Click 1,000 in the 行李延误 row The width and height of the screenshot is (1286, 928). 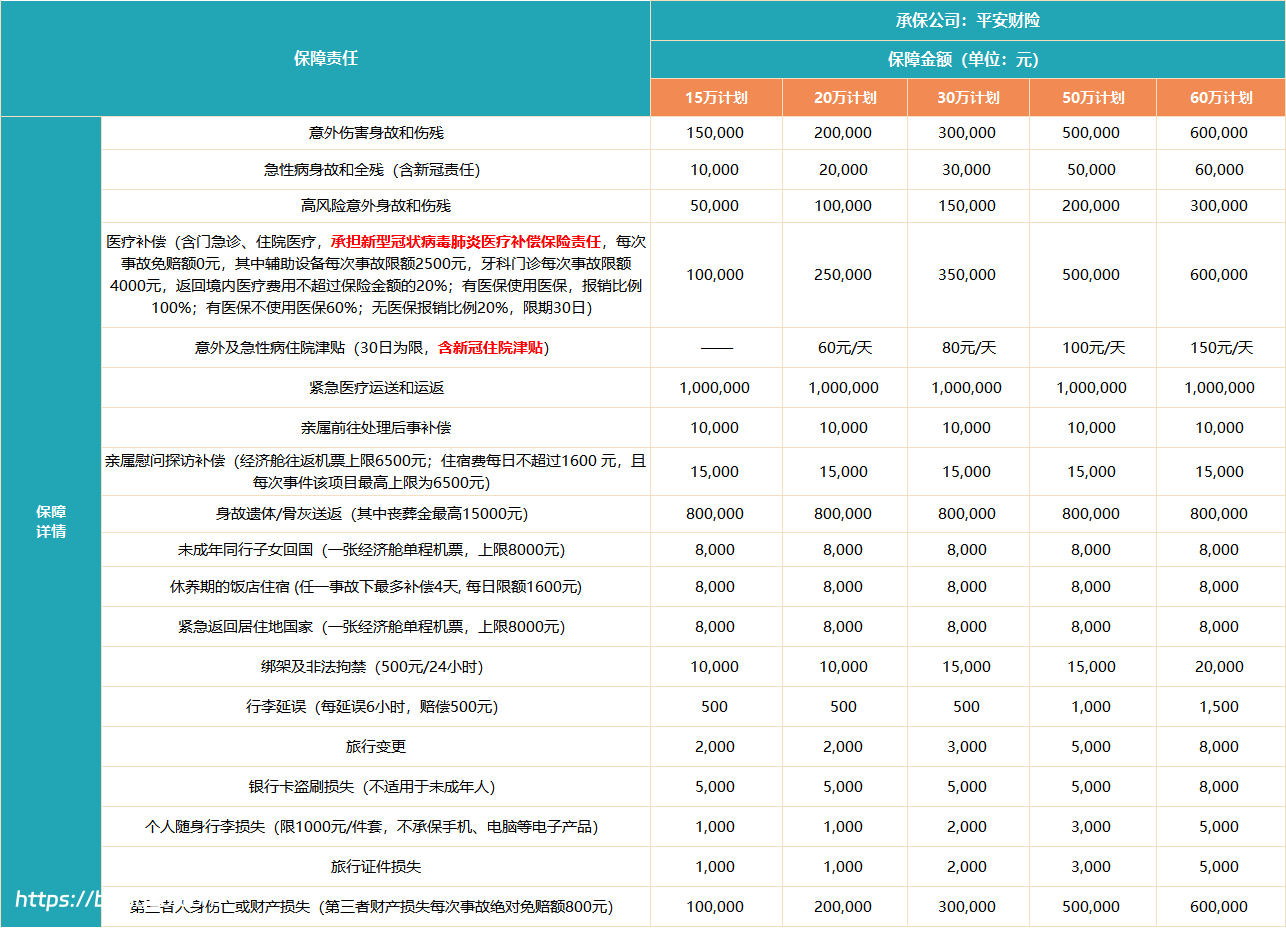1091,706
